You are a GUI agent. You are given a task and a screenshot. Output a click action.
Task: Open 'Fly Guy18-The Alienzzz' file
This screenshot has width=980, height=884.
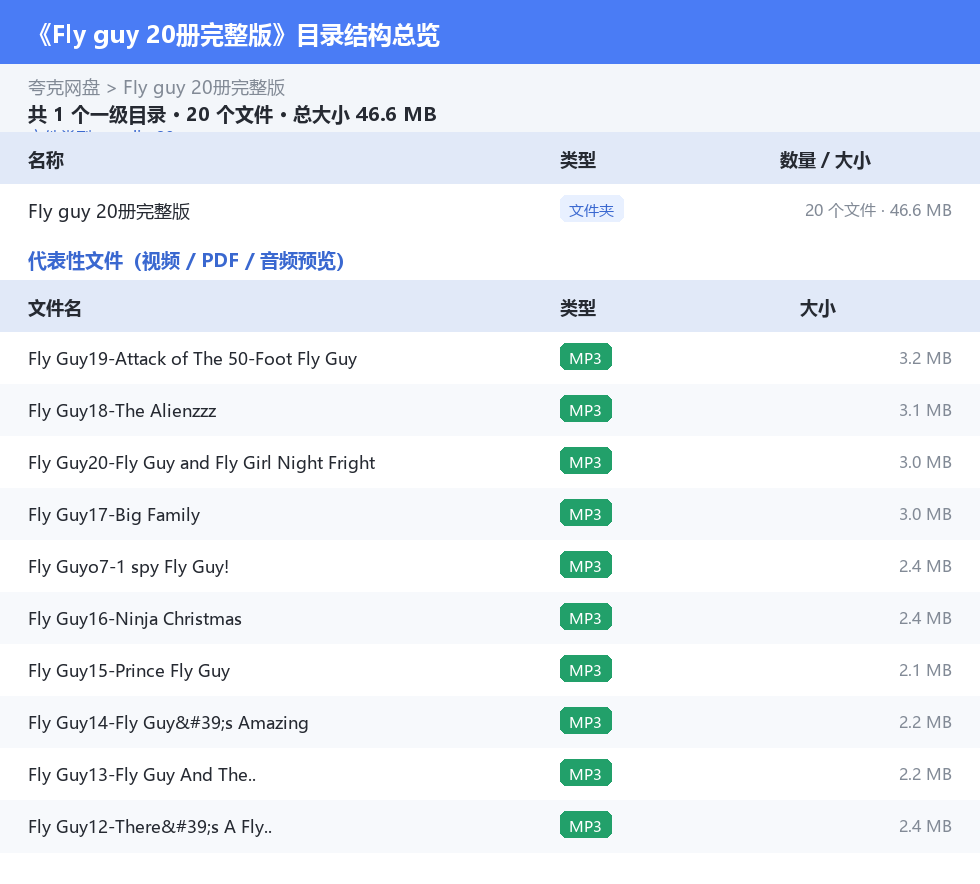pos(122,411)
